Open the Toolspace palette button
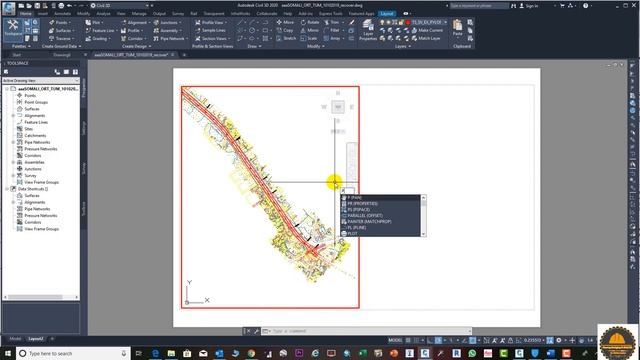Image resolution: width=640 pixels, height=360 pixels. [x=13, y=29]
